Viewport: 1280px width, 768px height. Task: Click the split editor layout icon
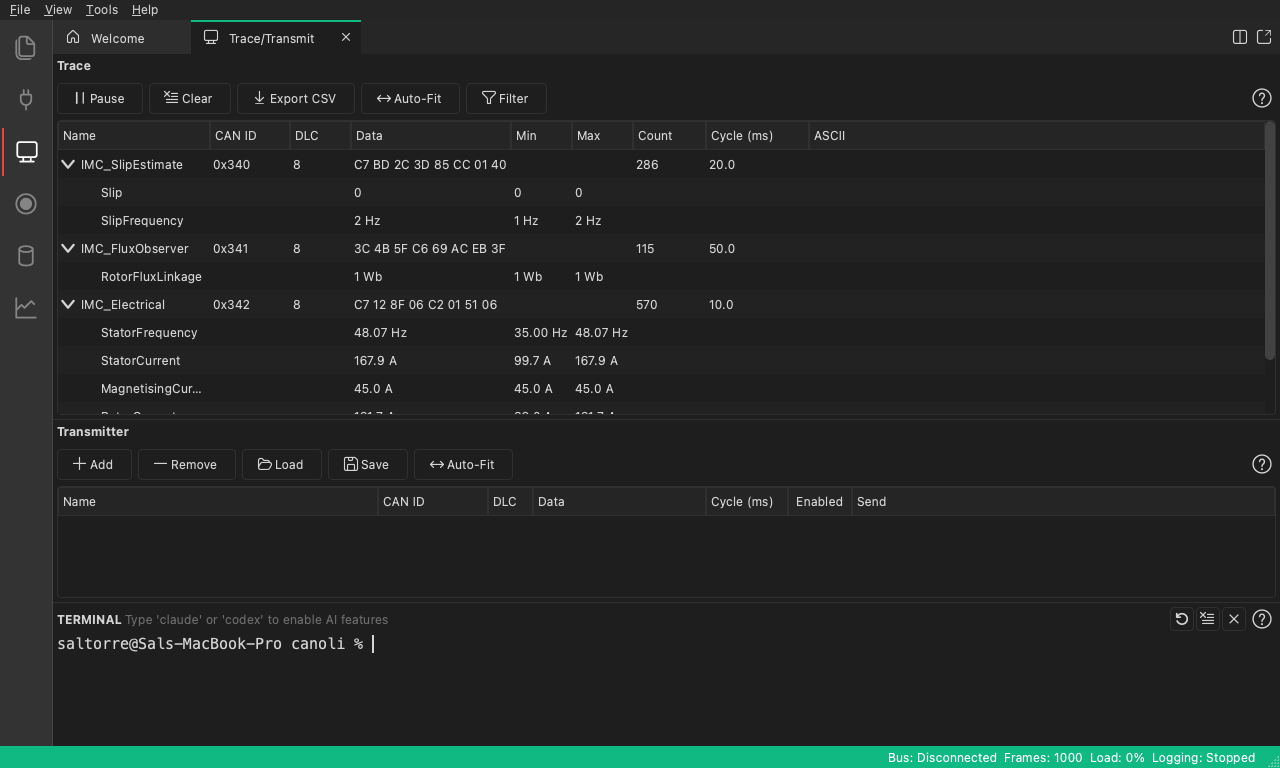pos(1240,37)
